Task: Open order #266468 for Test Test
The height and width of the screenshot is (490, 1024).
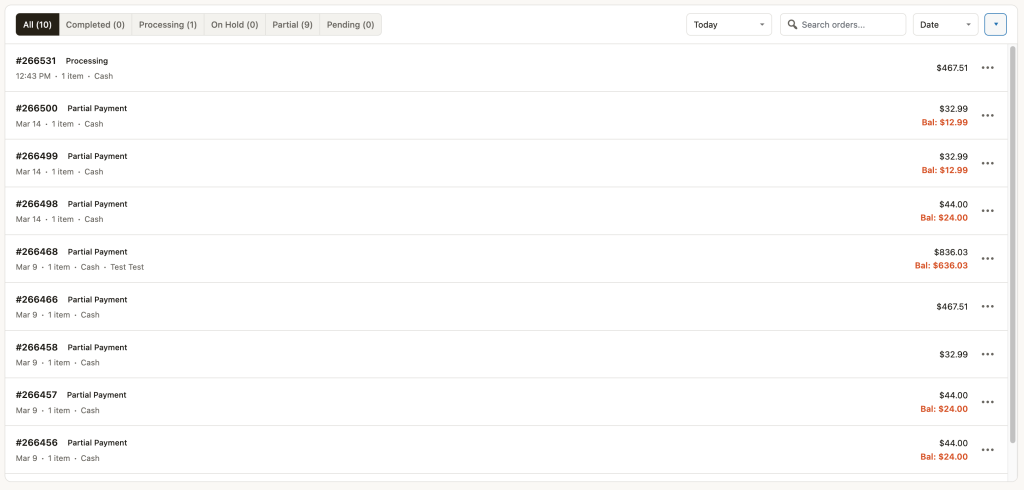Action: tap(40, 252)
